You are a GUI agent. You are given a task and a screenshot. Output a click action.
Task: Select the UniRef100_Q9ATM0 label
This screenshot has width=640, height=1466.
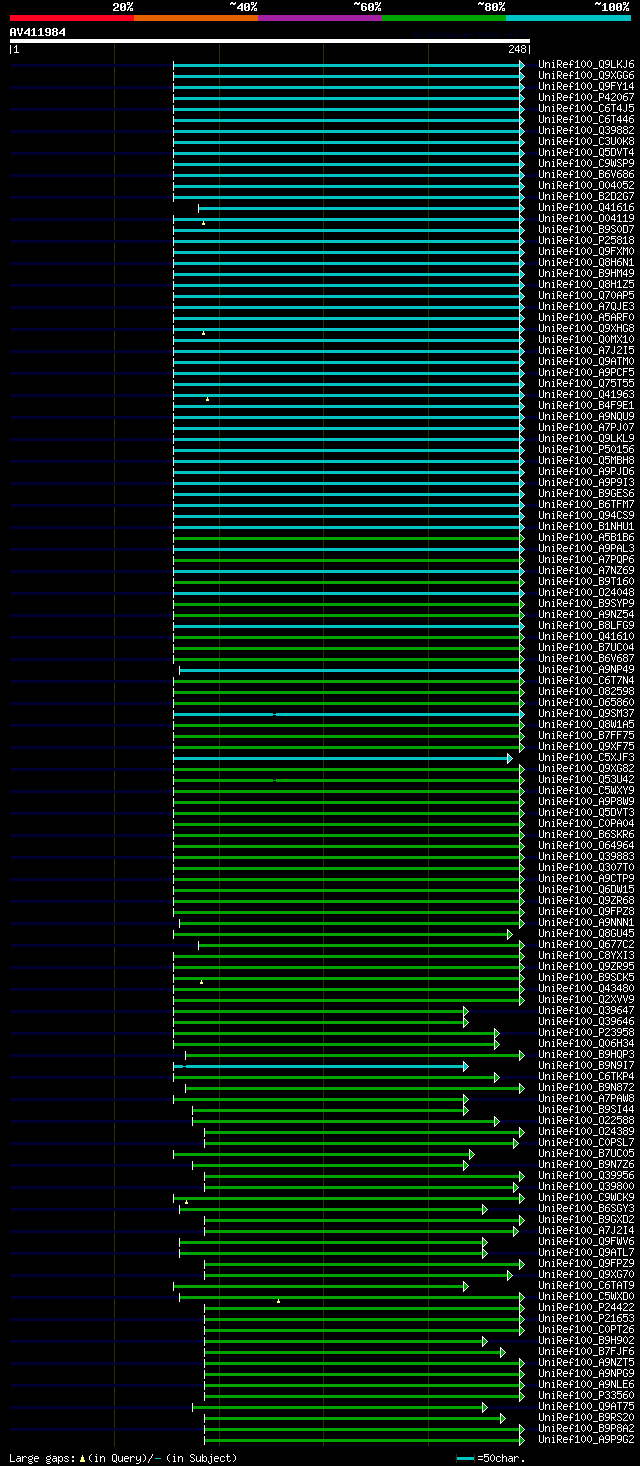pyautogui.click(x=586, y=361)
